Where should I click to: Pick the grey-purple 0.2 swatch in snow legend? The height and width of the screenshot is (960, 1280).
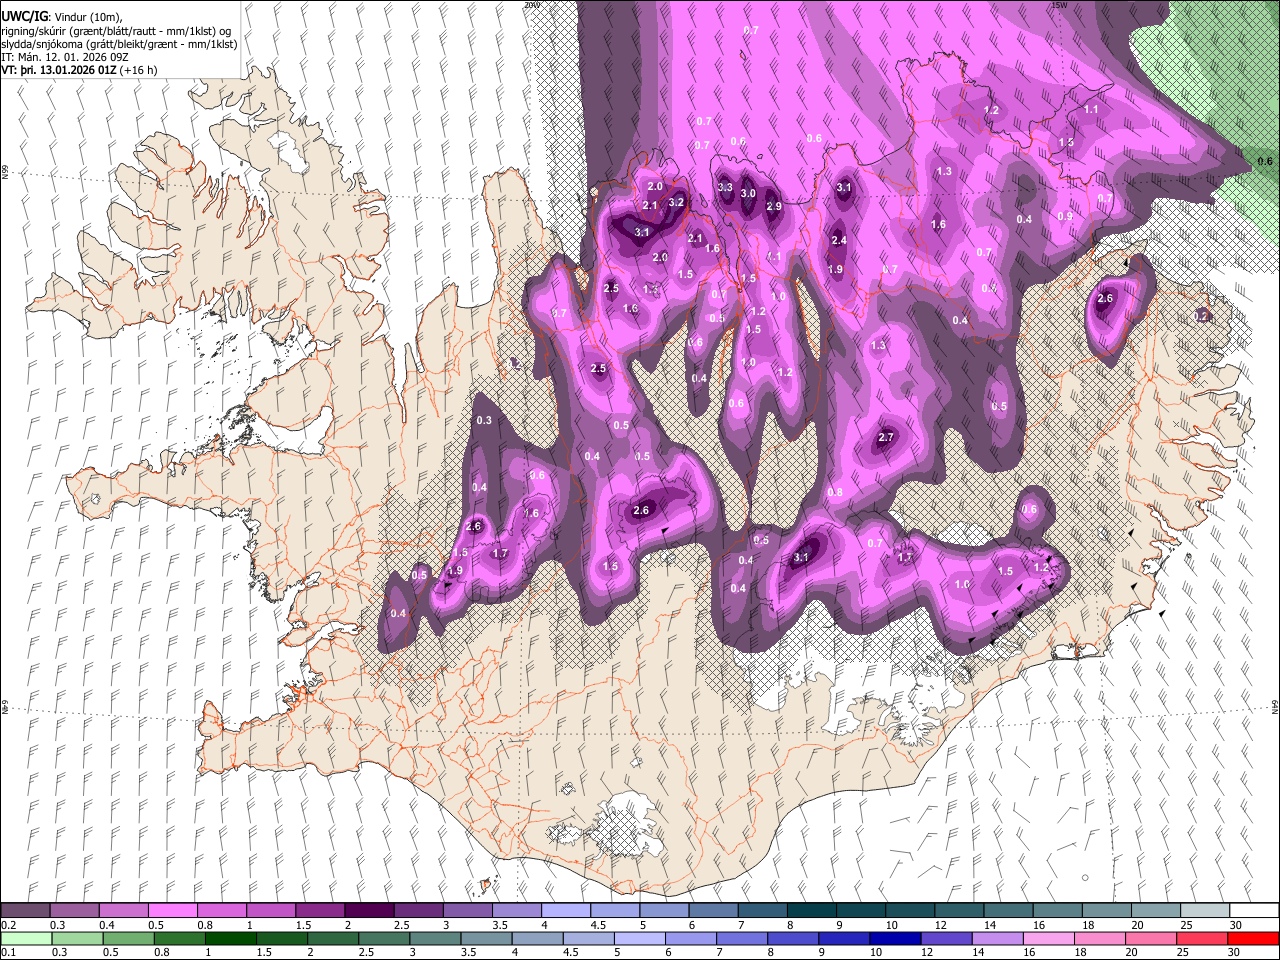pos(25,911)
